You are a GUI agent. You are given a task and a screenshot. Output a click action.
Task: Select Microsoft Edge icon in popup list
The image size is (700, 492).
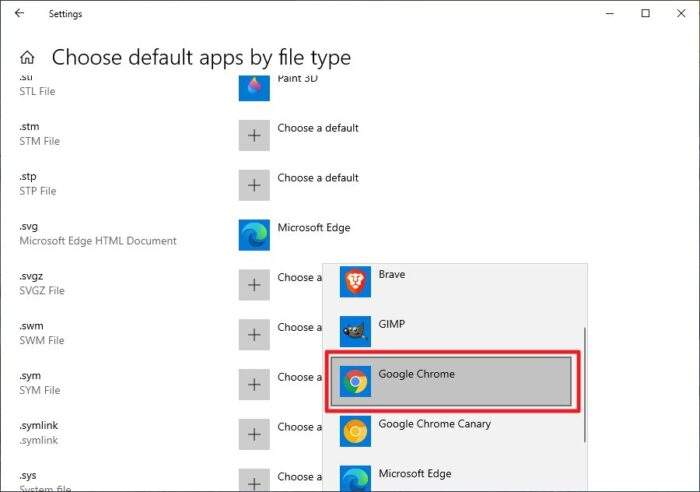tap(355, 479)
